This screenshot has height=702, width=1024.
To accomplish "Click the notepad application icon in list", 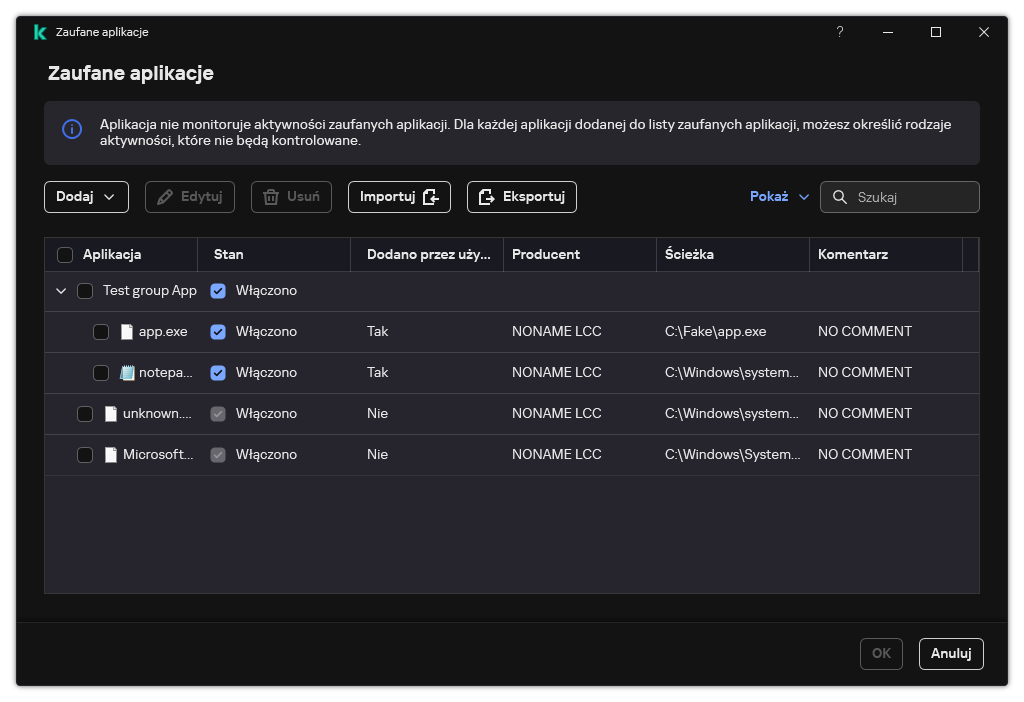I will [127, 373].
